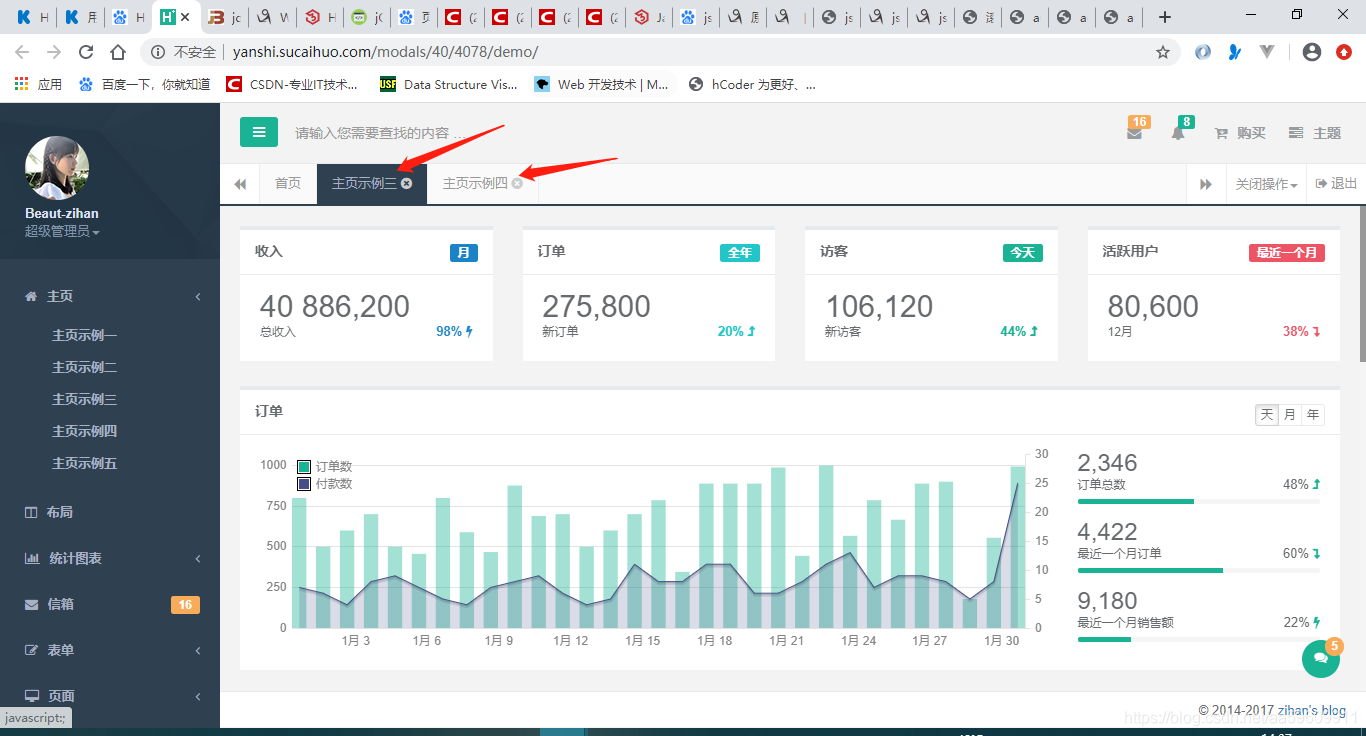Click the 275,800 orders value
The height and width of the screenshot is (736, 1366).
click(x=597, y=306)
